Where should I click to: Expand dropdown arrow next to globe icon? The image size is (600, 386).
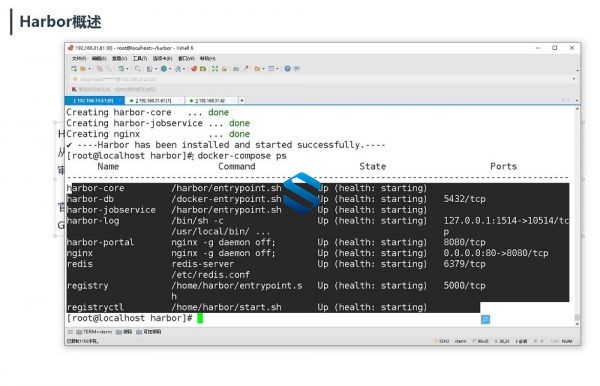[170, 69]
